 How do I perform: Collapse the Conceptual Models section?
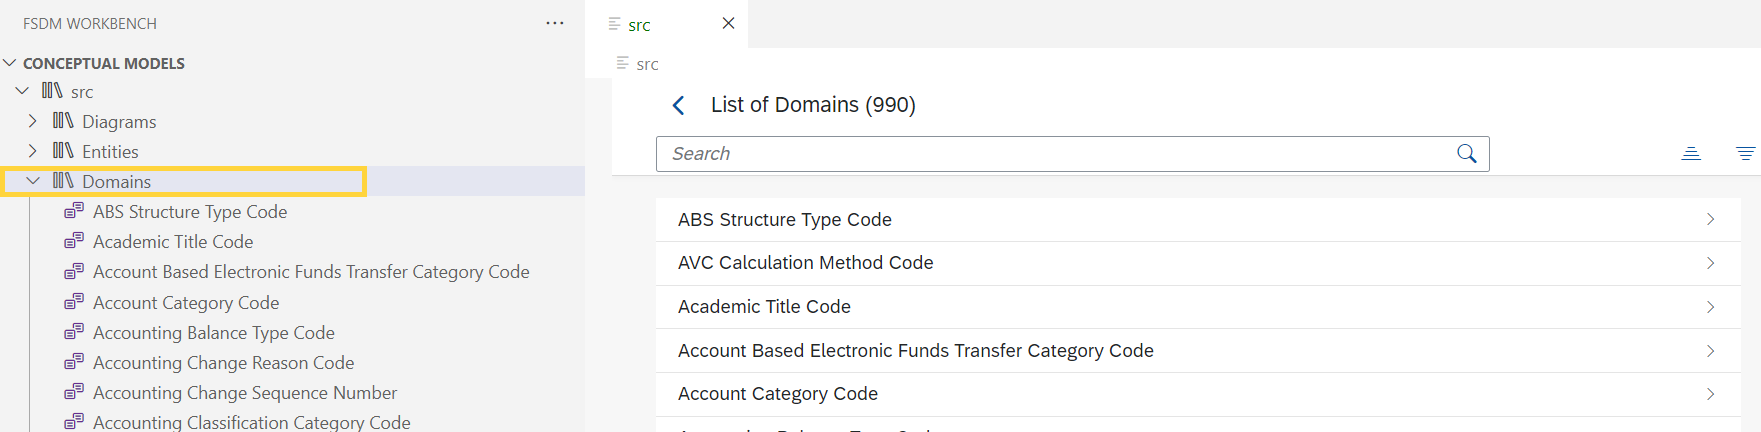[10, 63]
